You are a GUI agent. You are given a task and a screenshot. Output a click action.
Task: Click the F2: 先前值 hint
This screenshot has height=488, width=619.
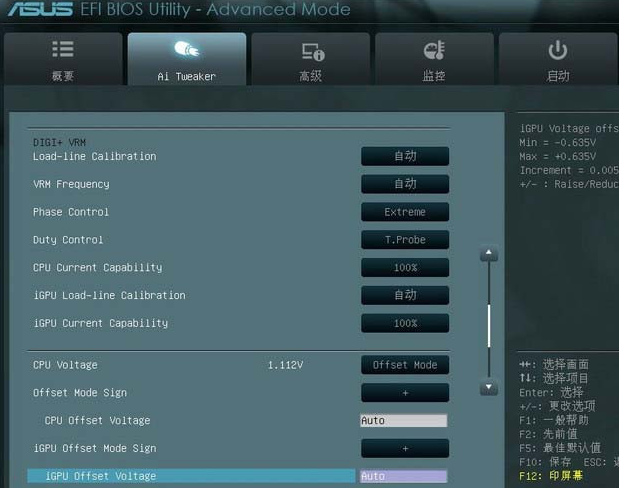548,434
